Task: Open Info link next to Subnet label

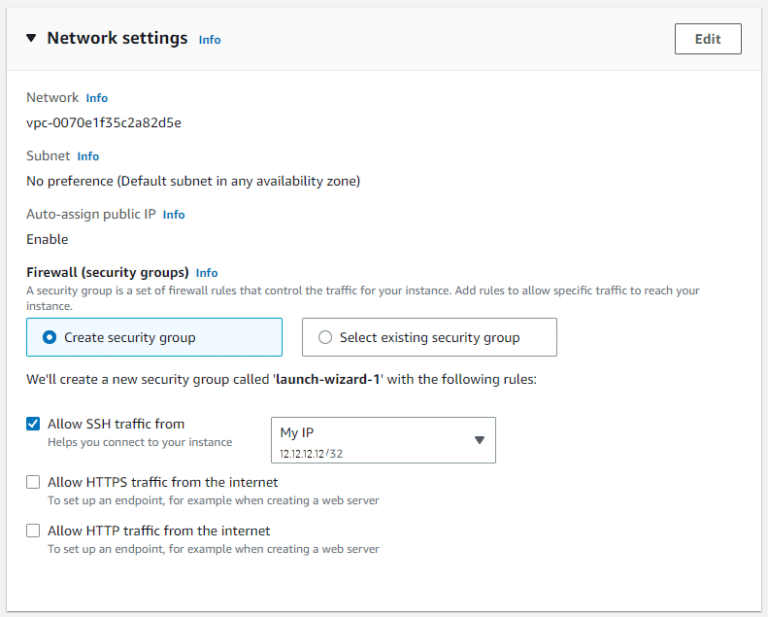Action: (88, 156)
